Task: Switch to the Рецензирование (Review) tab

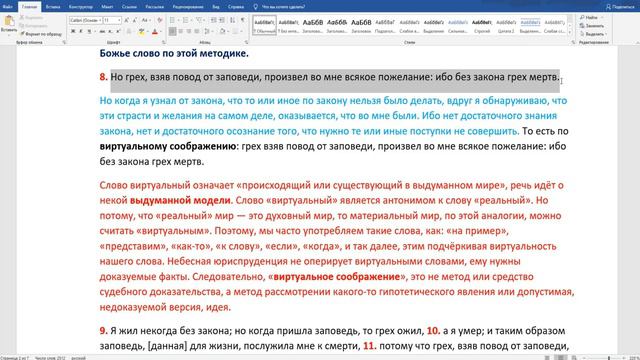Action: 188,7
